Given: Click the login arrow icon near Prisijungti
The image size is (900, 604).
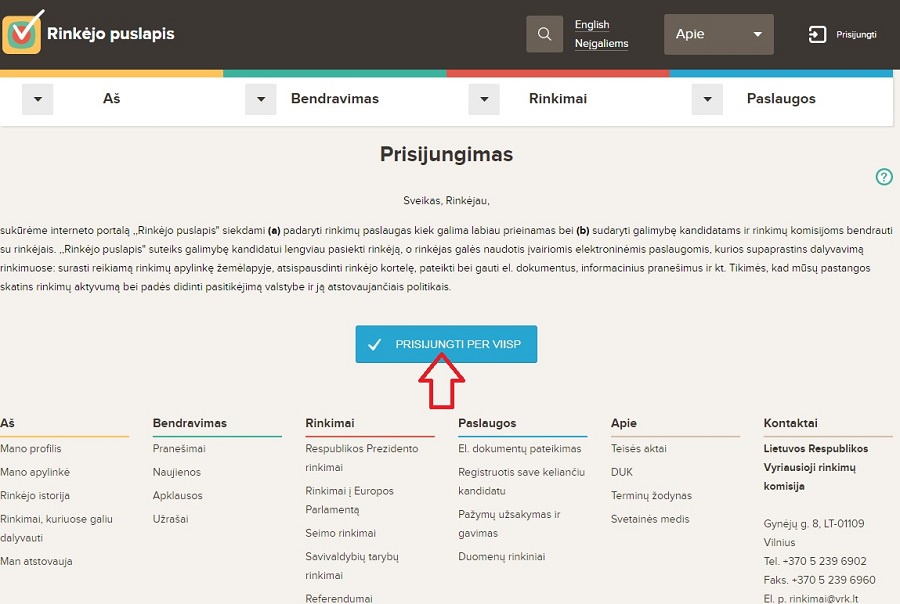Looking at the screenshot, I should coord(817,34).
